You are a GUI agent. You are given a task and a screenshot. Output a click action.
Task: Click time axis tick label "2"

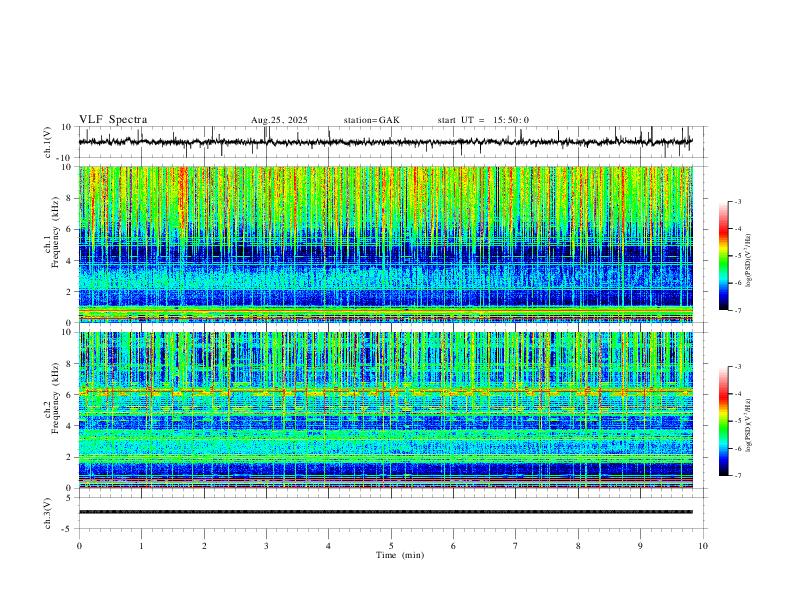tap(204, 546)
